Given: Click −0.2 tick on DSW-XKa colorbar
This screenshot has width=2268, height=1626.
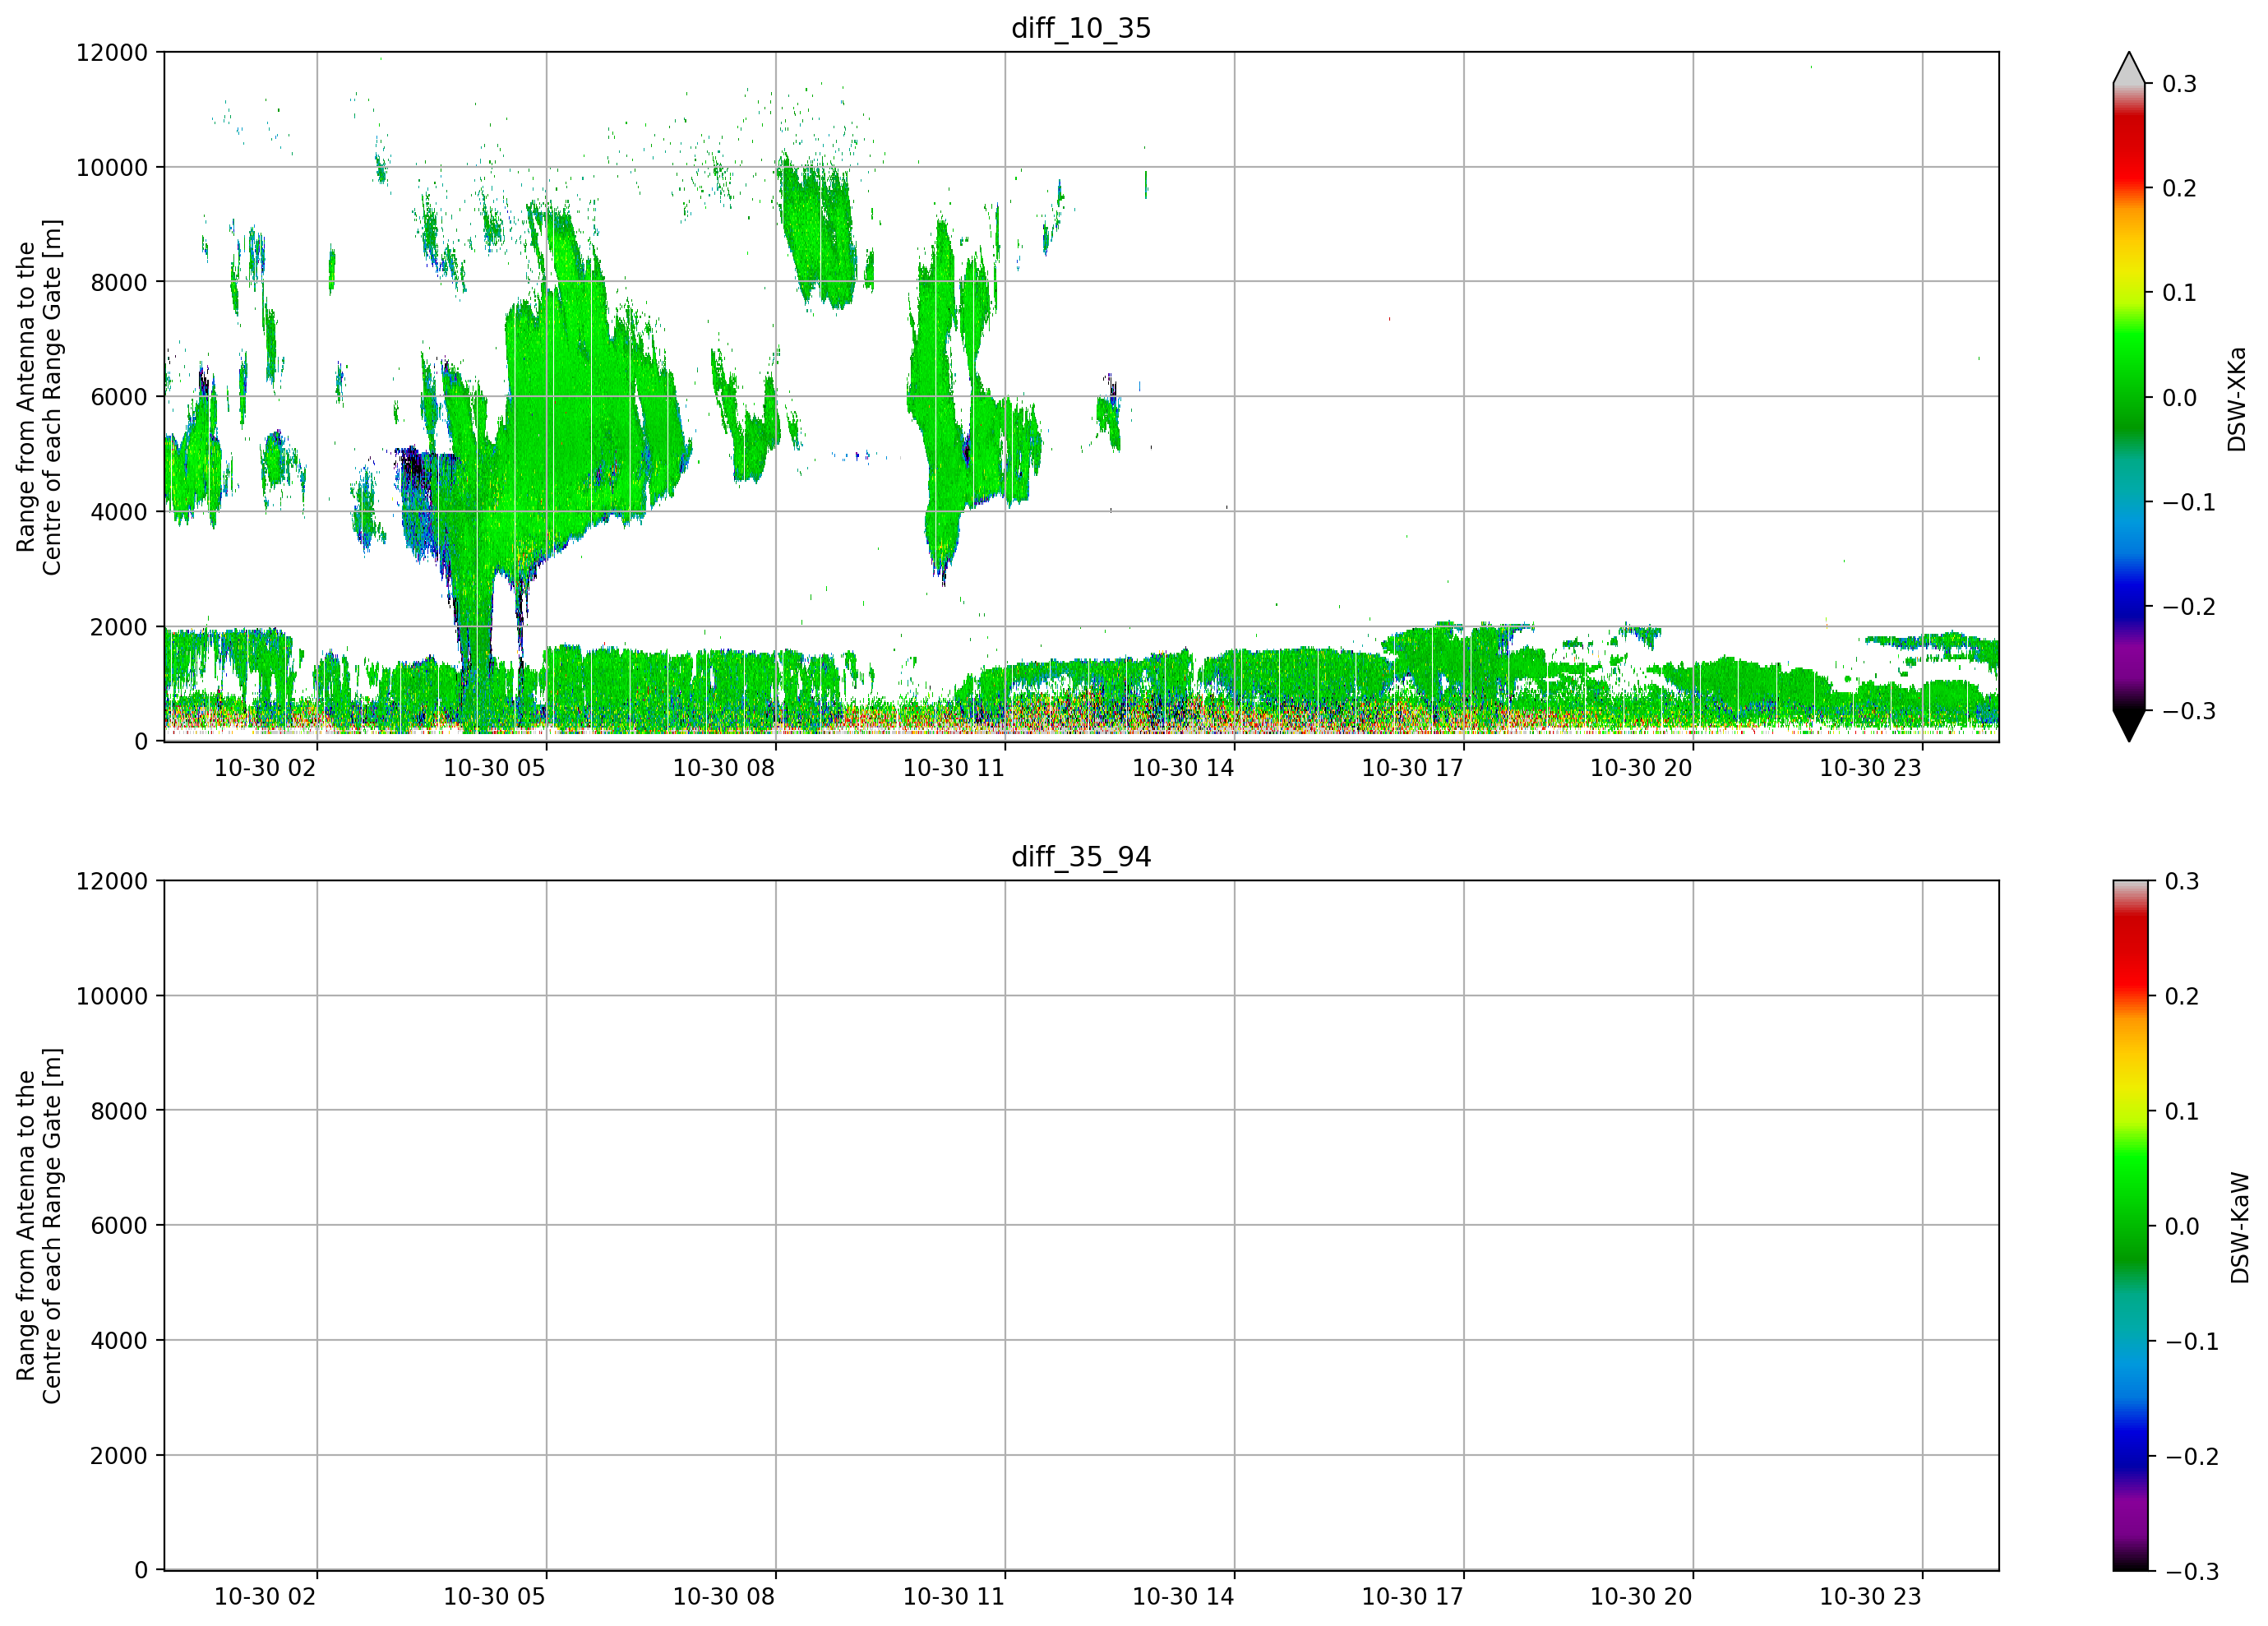Looking at the screenshot, I should tap(2189, 607).
